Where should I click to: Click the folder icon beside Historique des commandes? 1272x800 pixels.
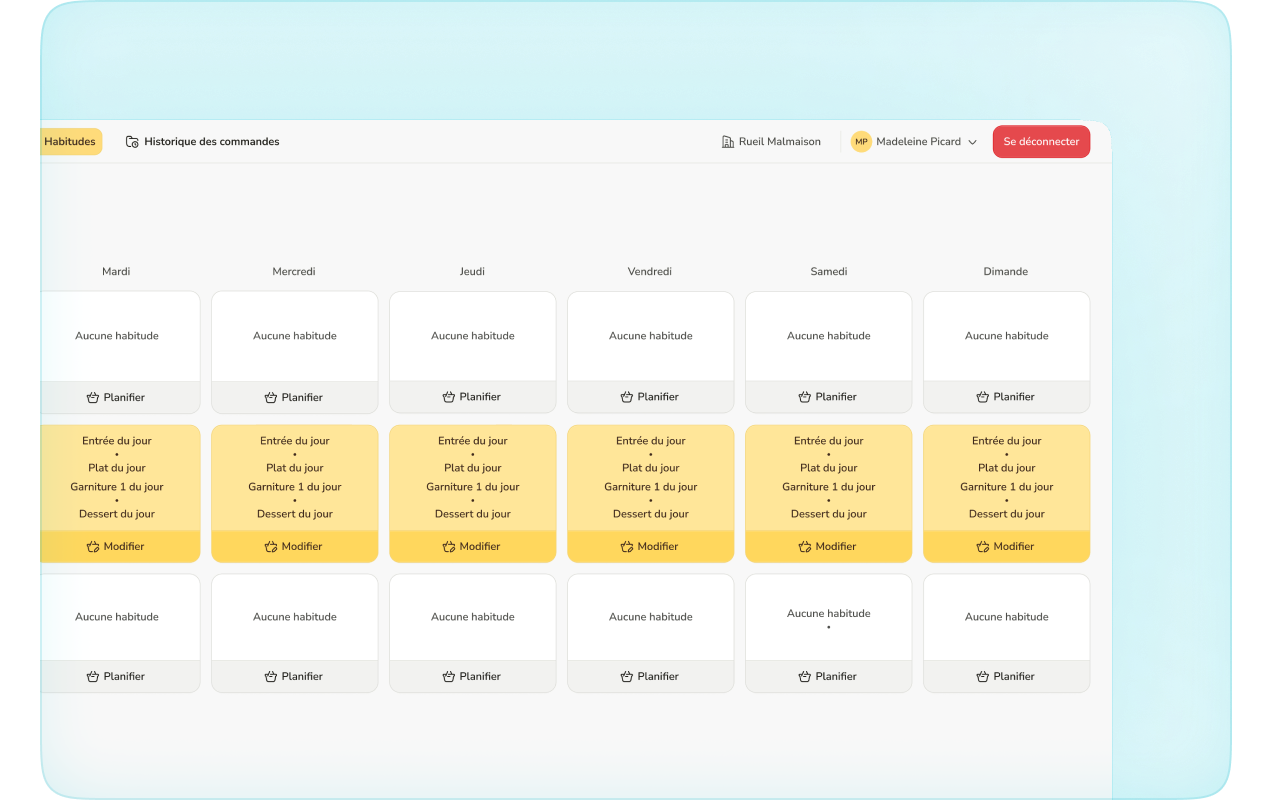pos(132,142)
